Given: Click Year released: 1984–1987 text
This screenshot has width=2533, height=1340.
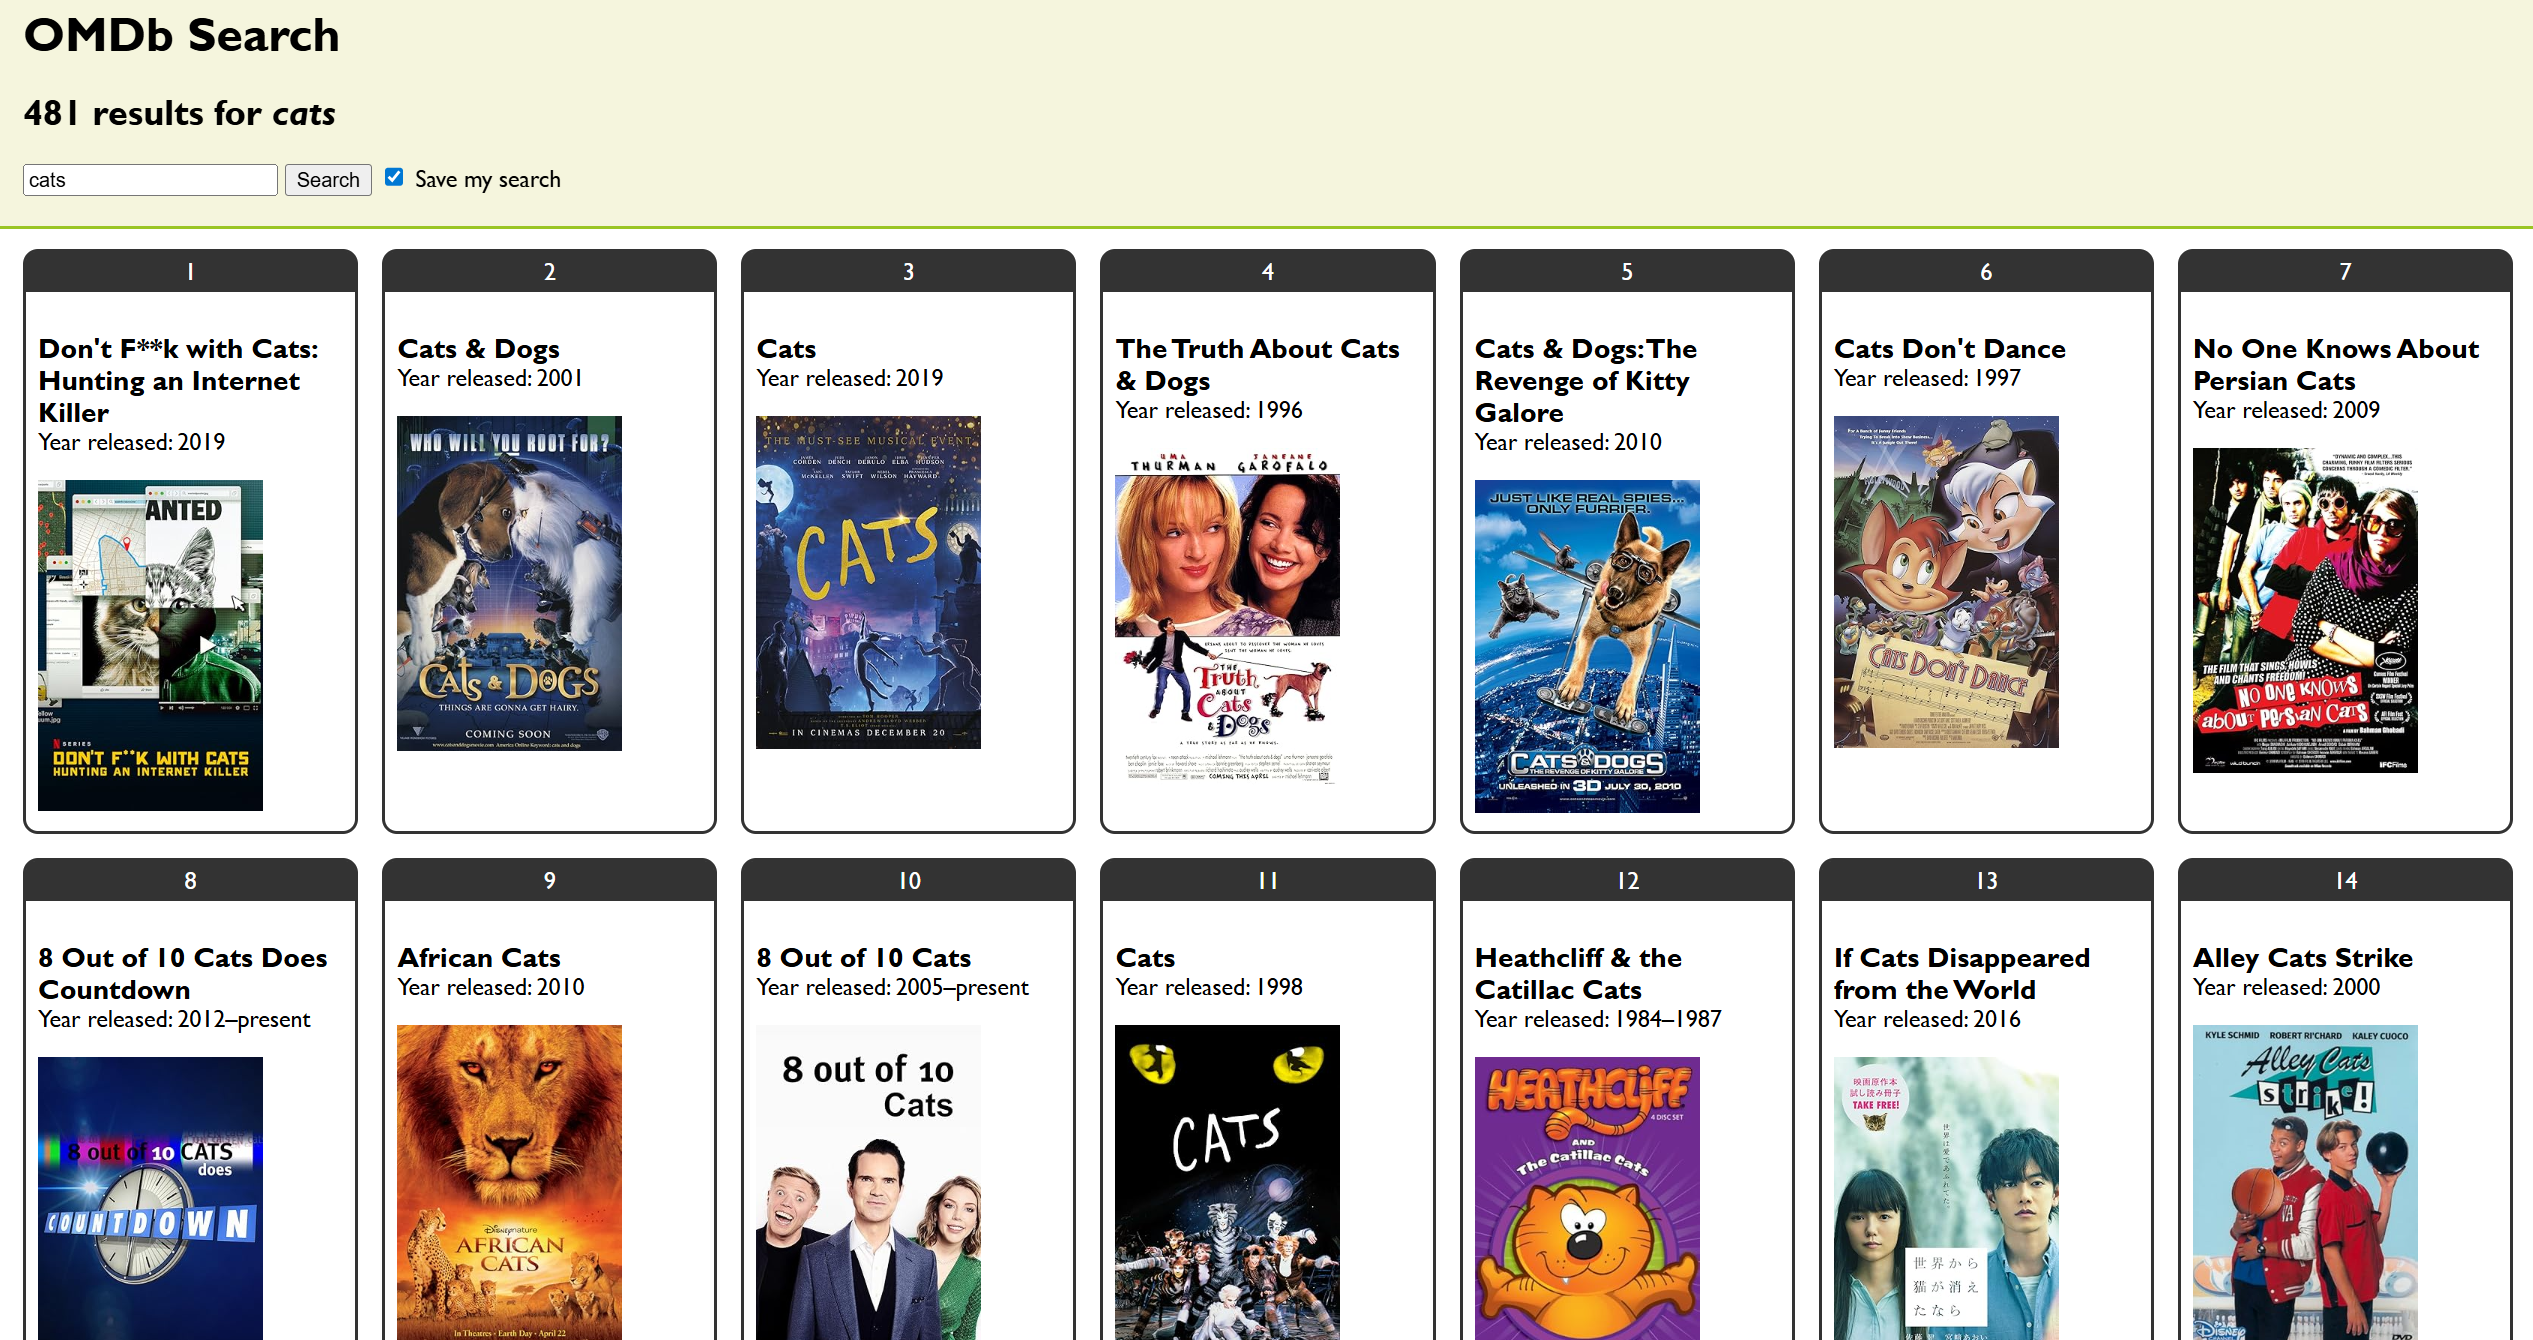Looking at the screenshot, I should 1598,1020.
